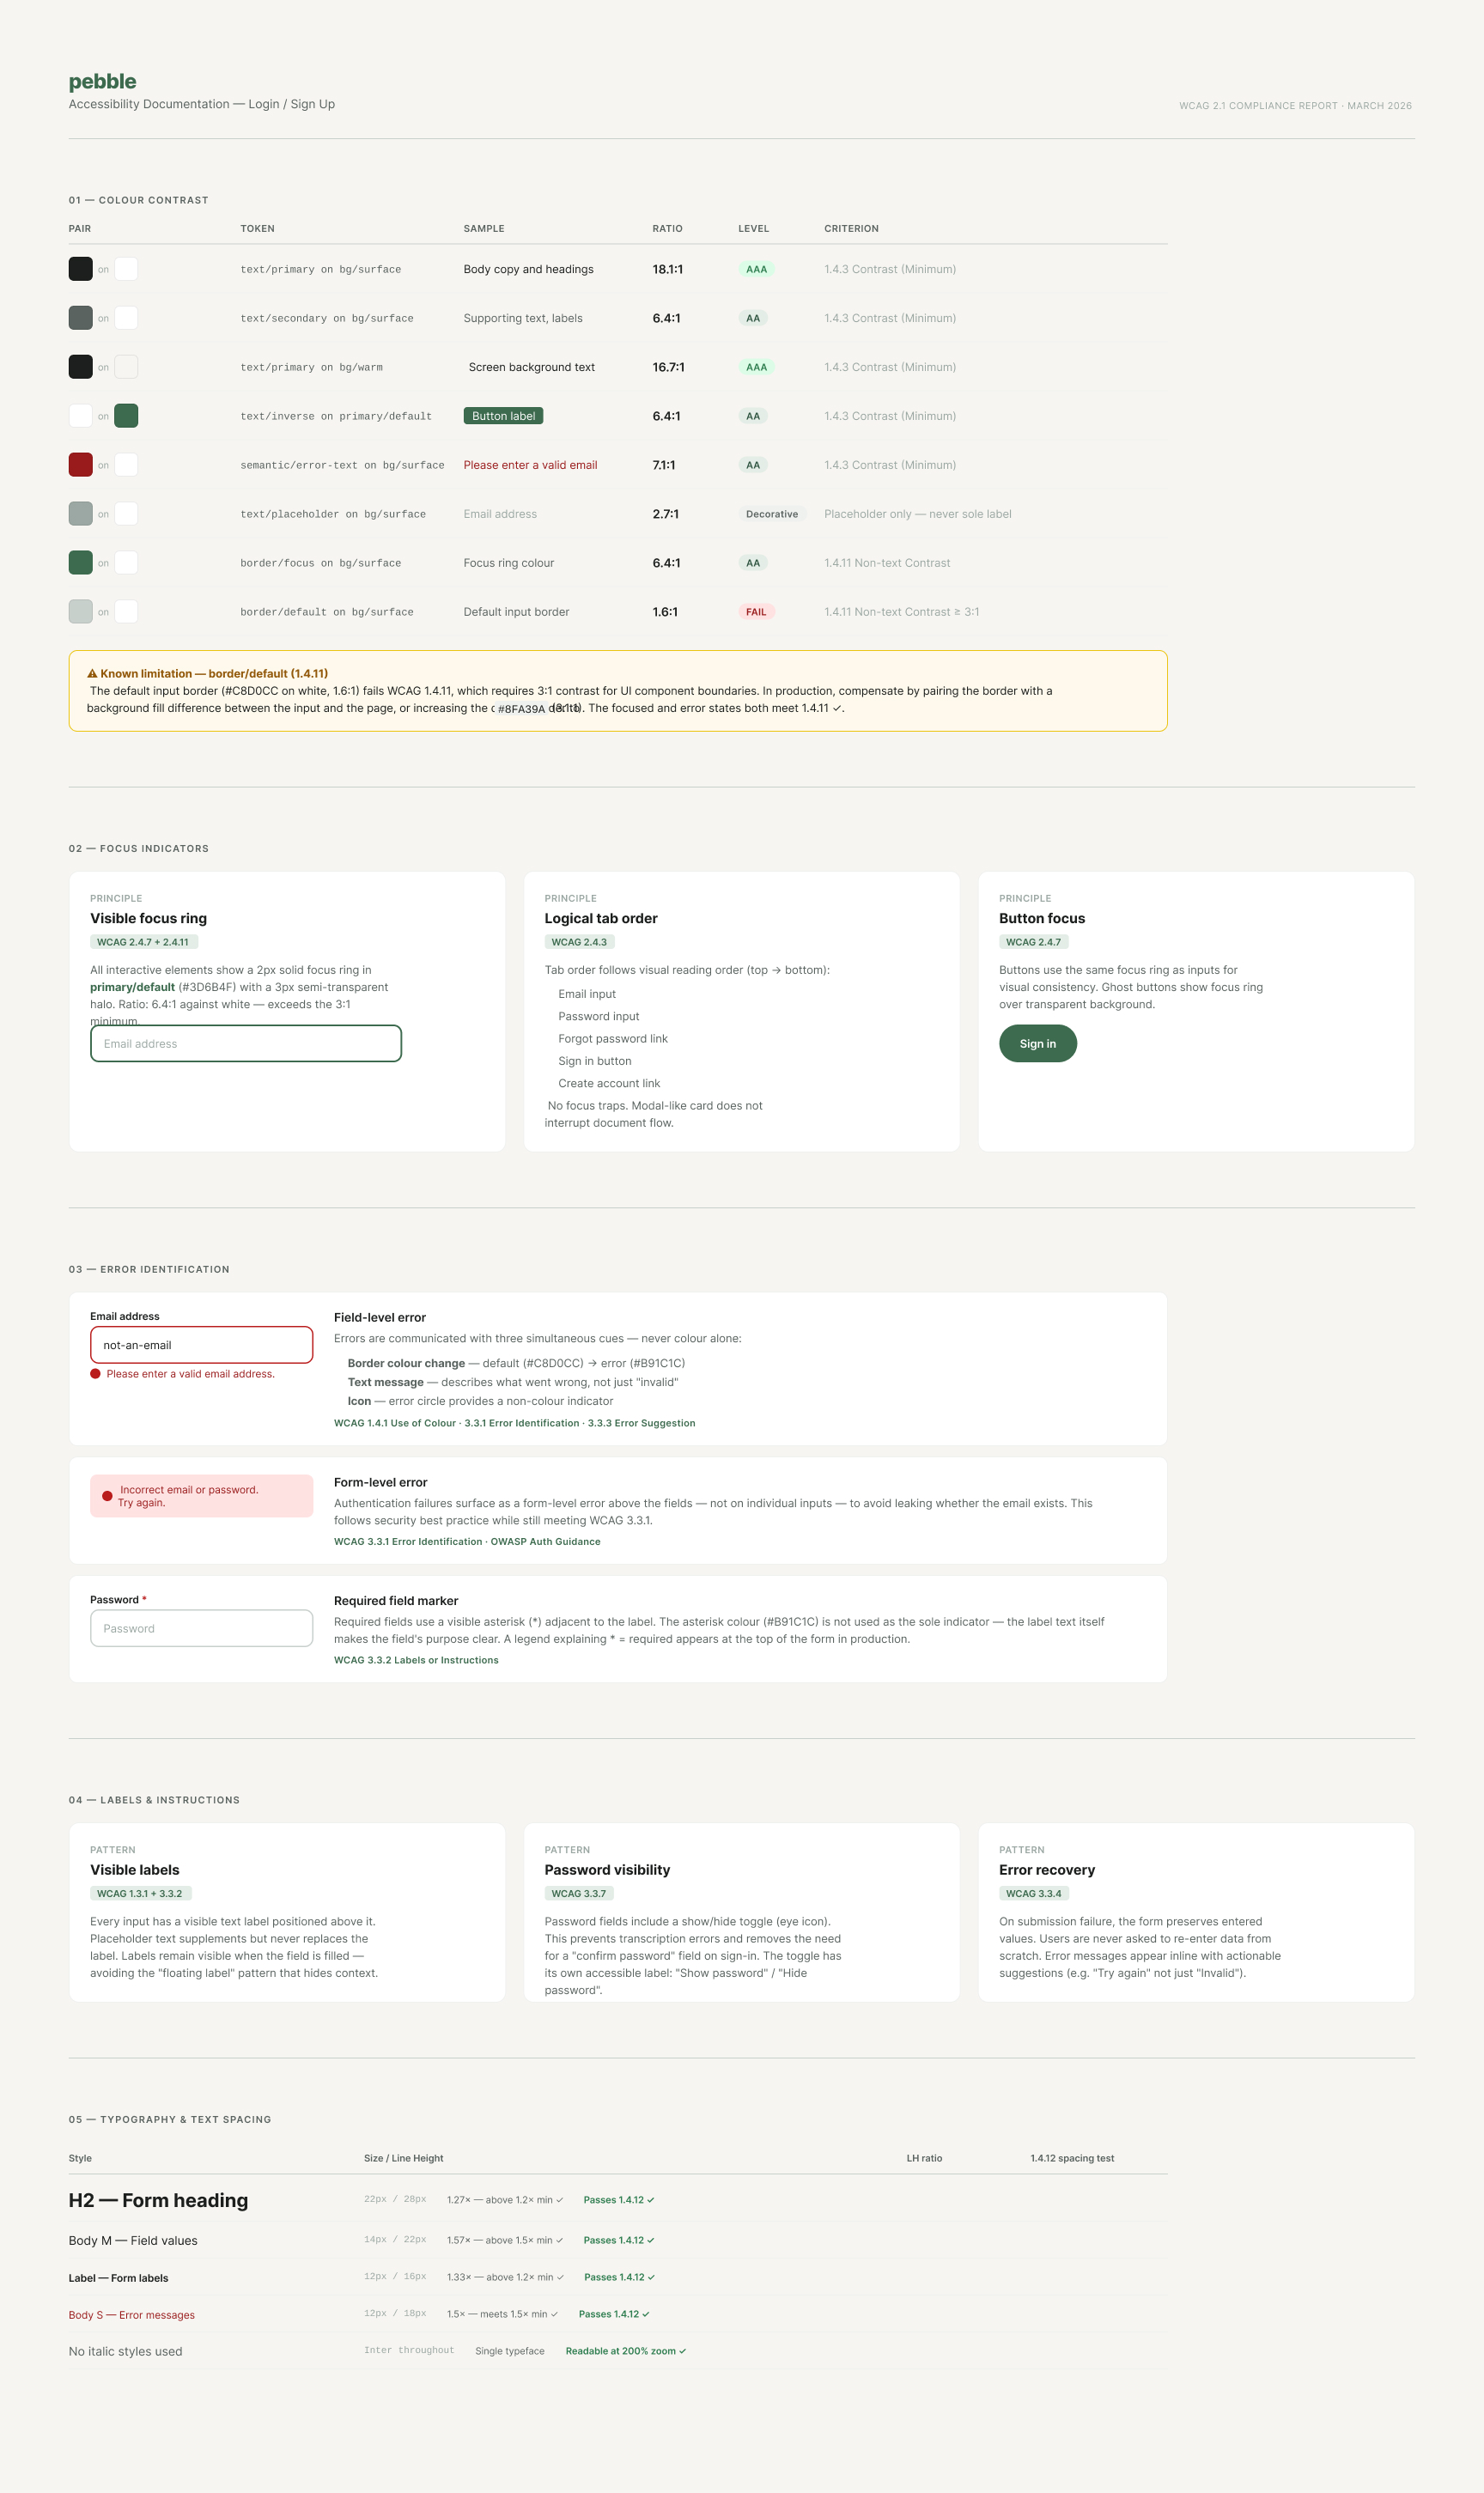1484x2493 pixels.
Task: Click the WCAG 2.4.3 tag under Logical tab order
Action: coord(579,942)
